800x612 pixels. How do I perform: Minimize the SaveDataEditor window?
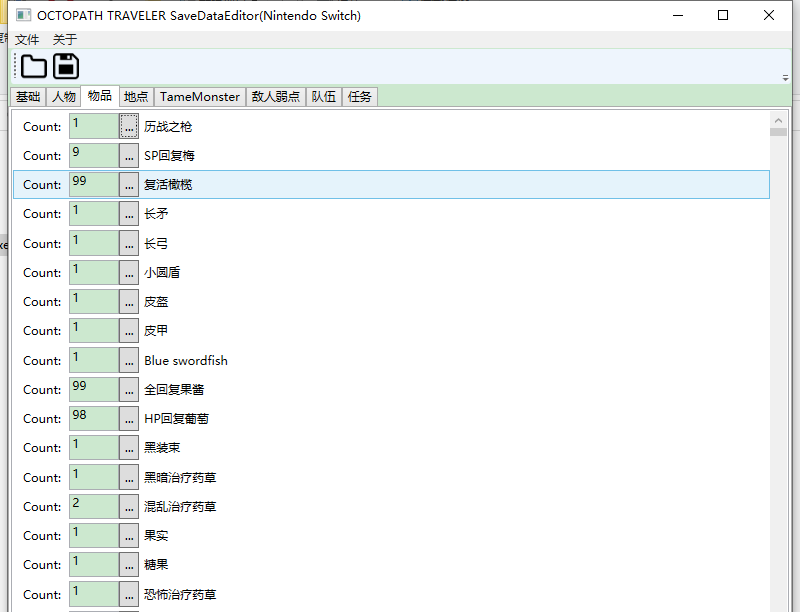pyautogui.click(x=678, y=15)
